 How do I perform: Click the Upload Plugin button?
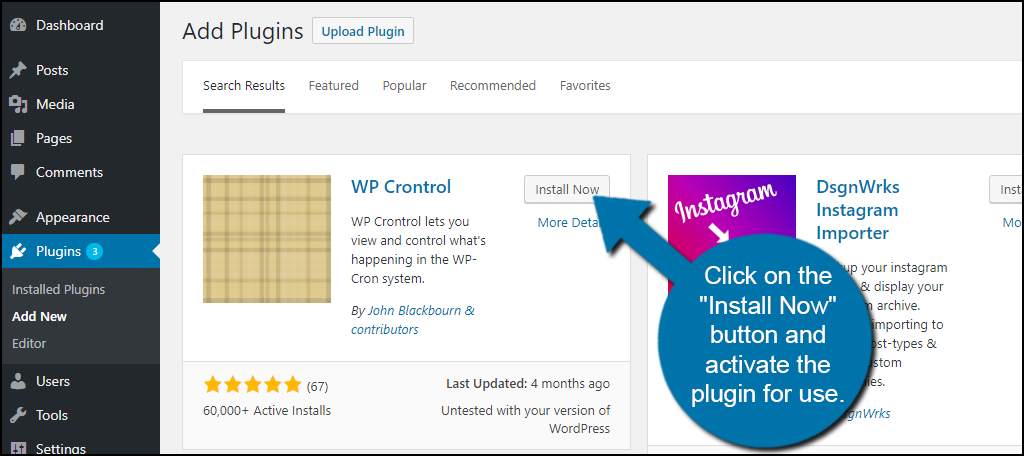coord(363,31)
